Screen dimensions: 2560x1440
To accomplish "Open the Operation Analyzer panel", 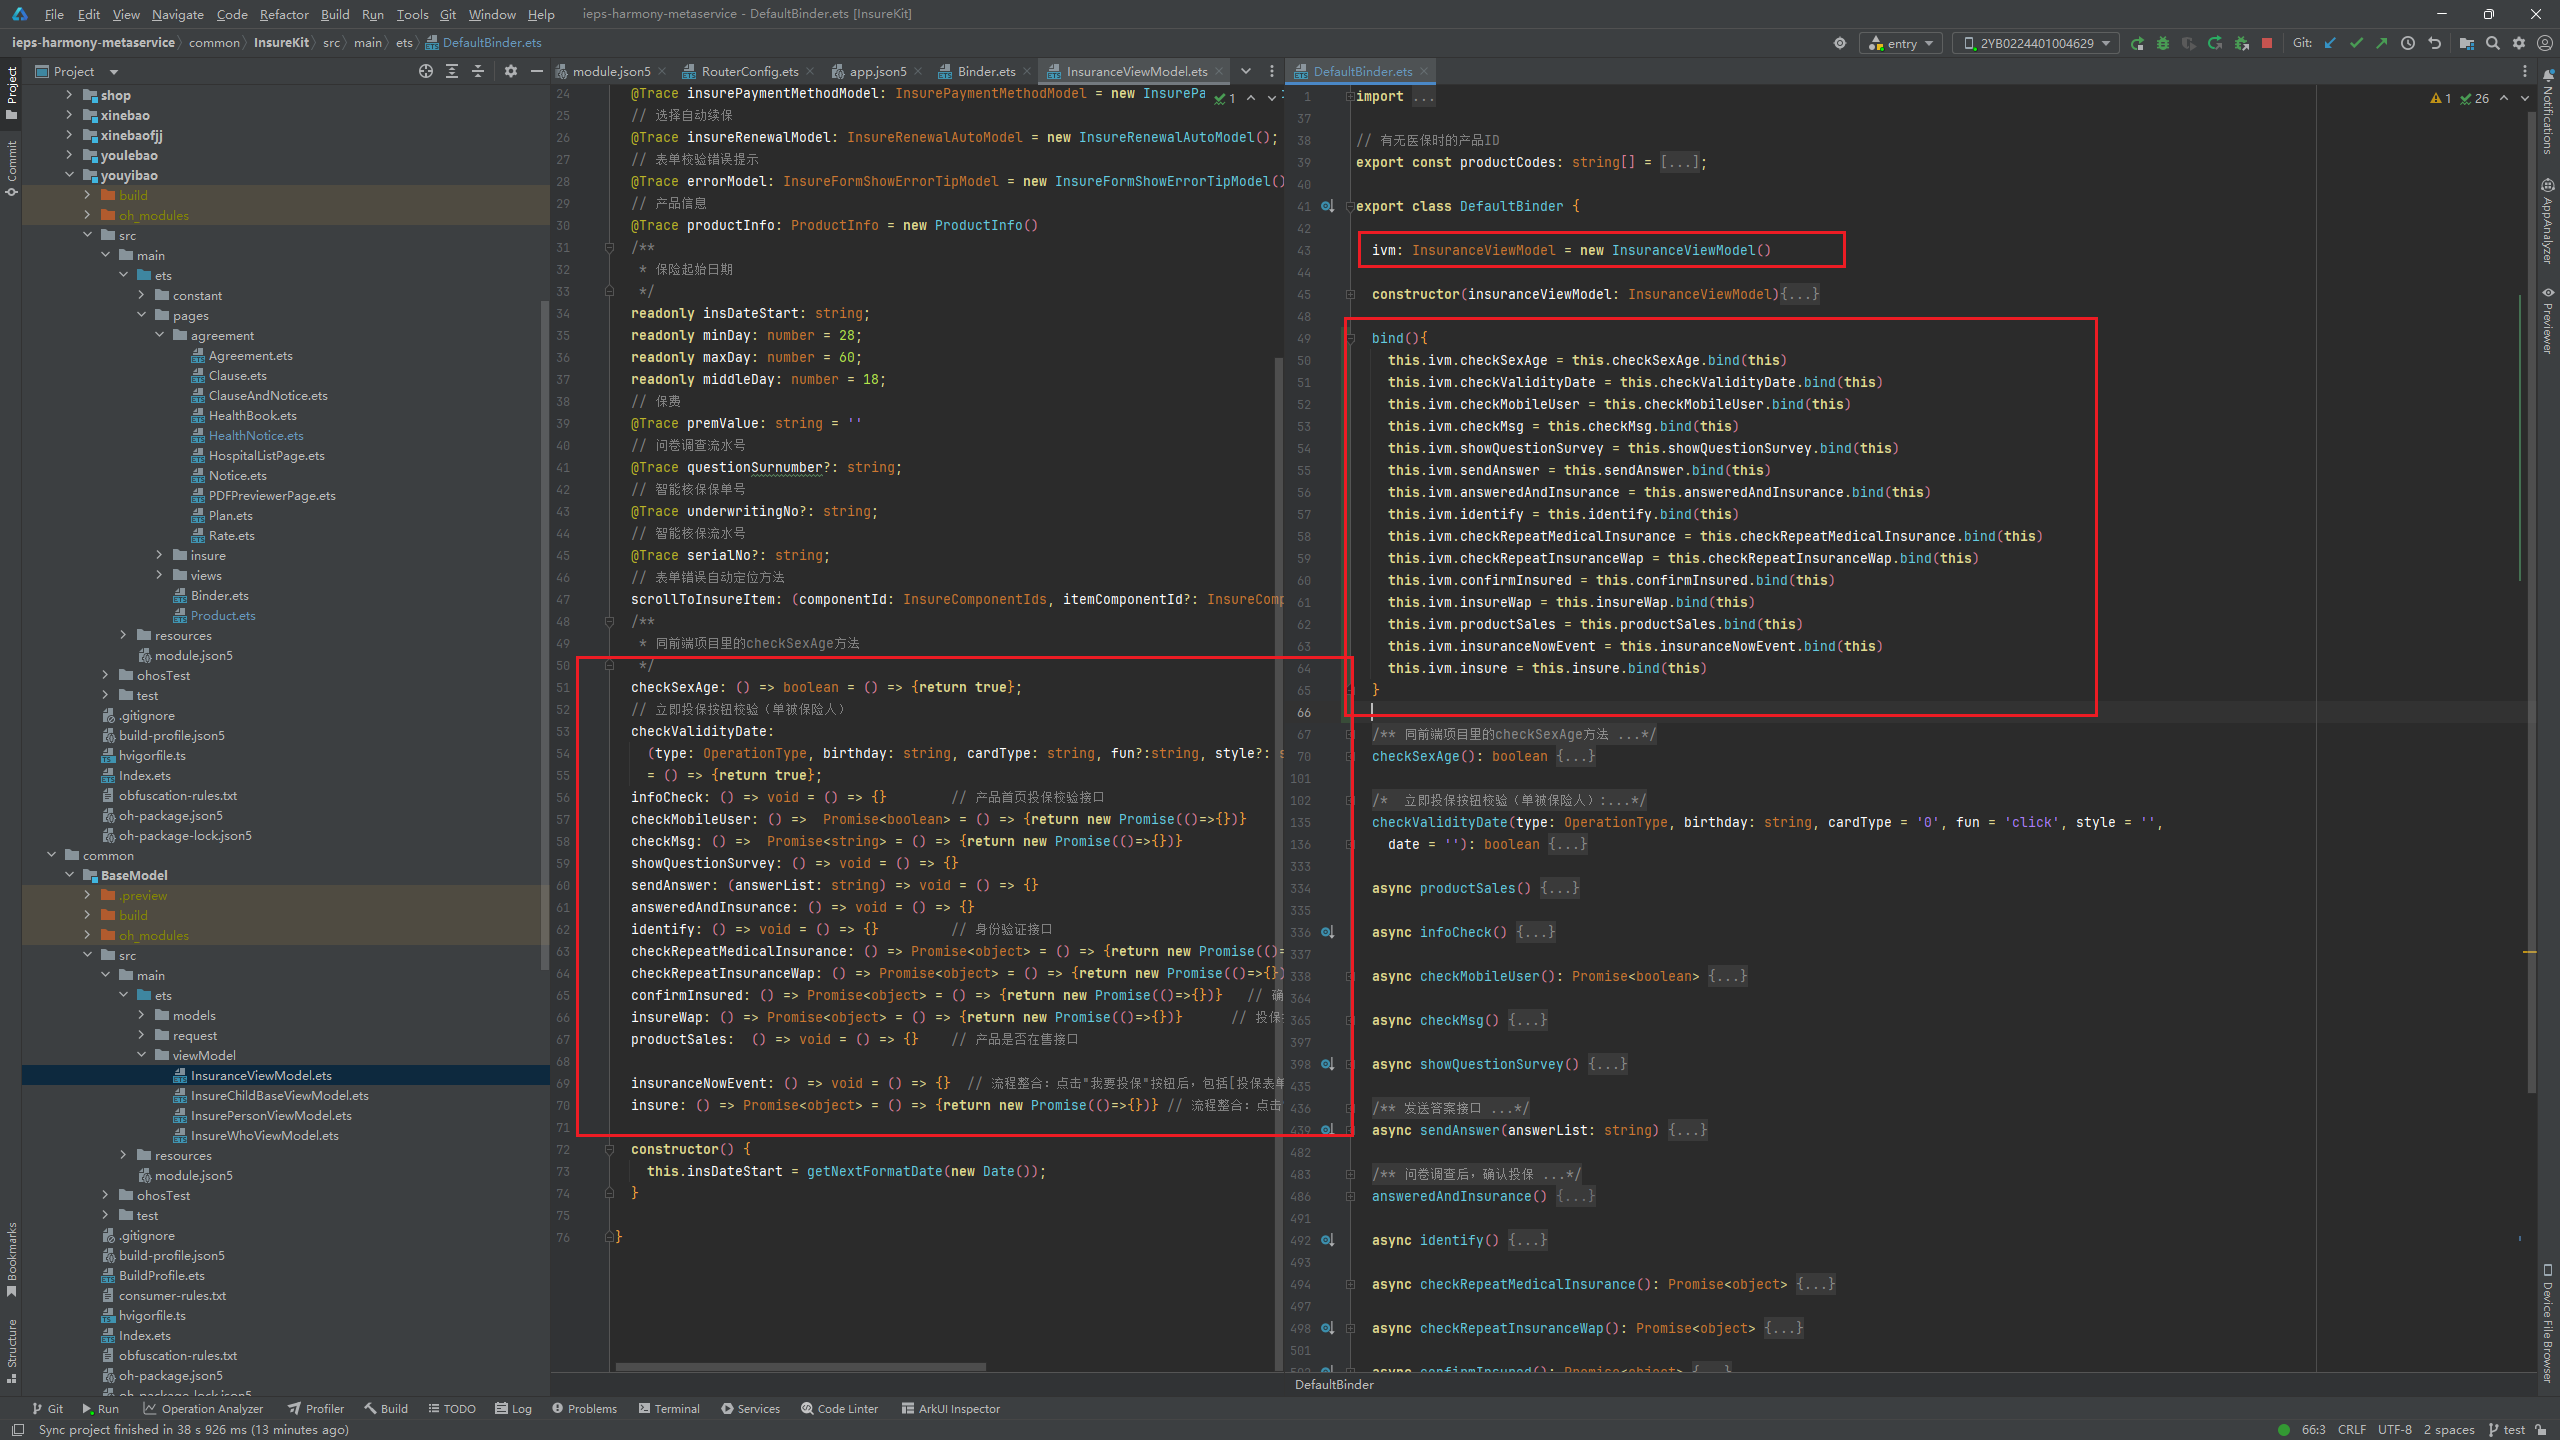I will click(x=203, y=1408).
